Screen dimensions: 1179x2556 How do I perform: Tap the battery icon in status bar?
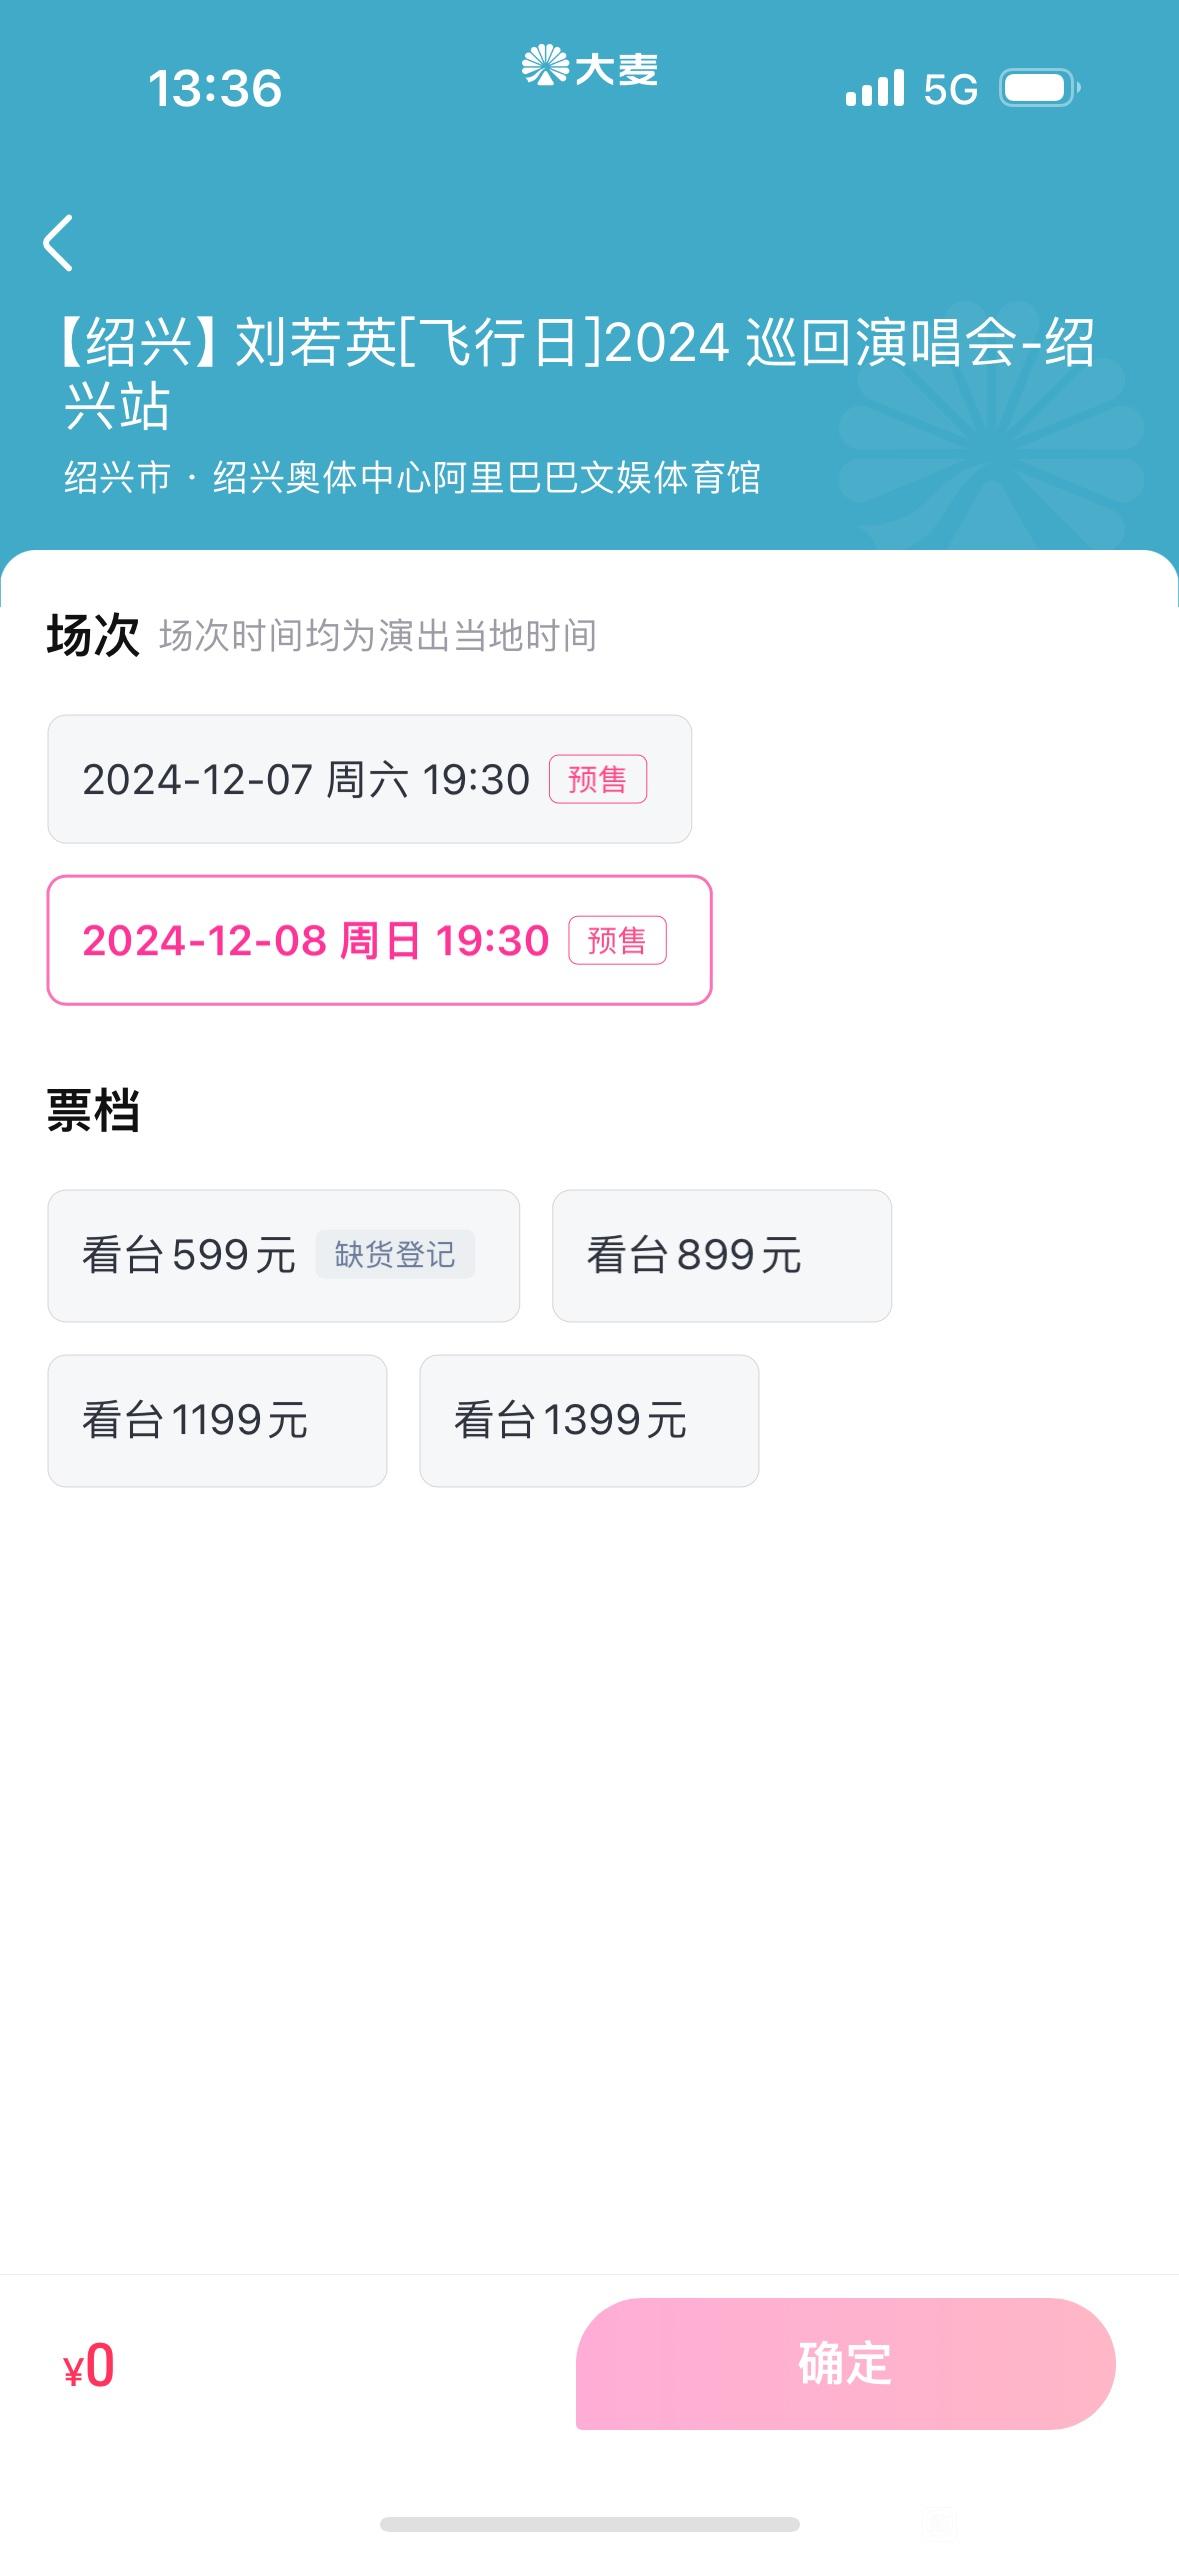(x=1040, y=88)
